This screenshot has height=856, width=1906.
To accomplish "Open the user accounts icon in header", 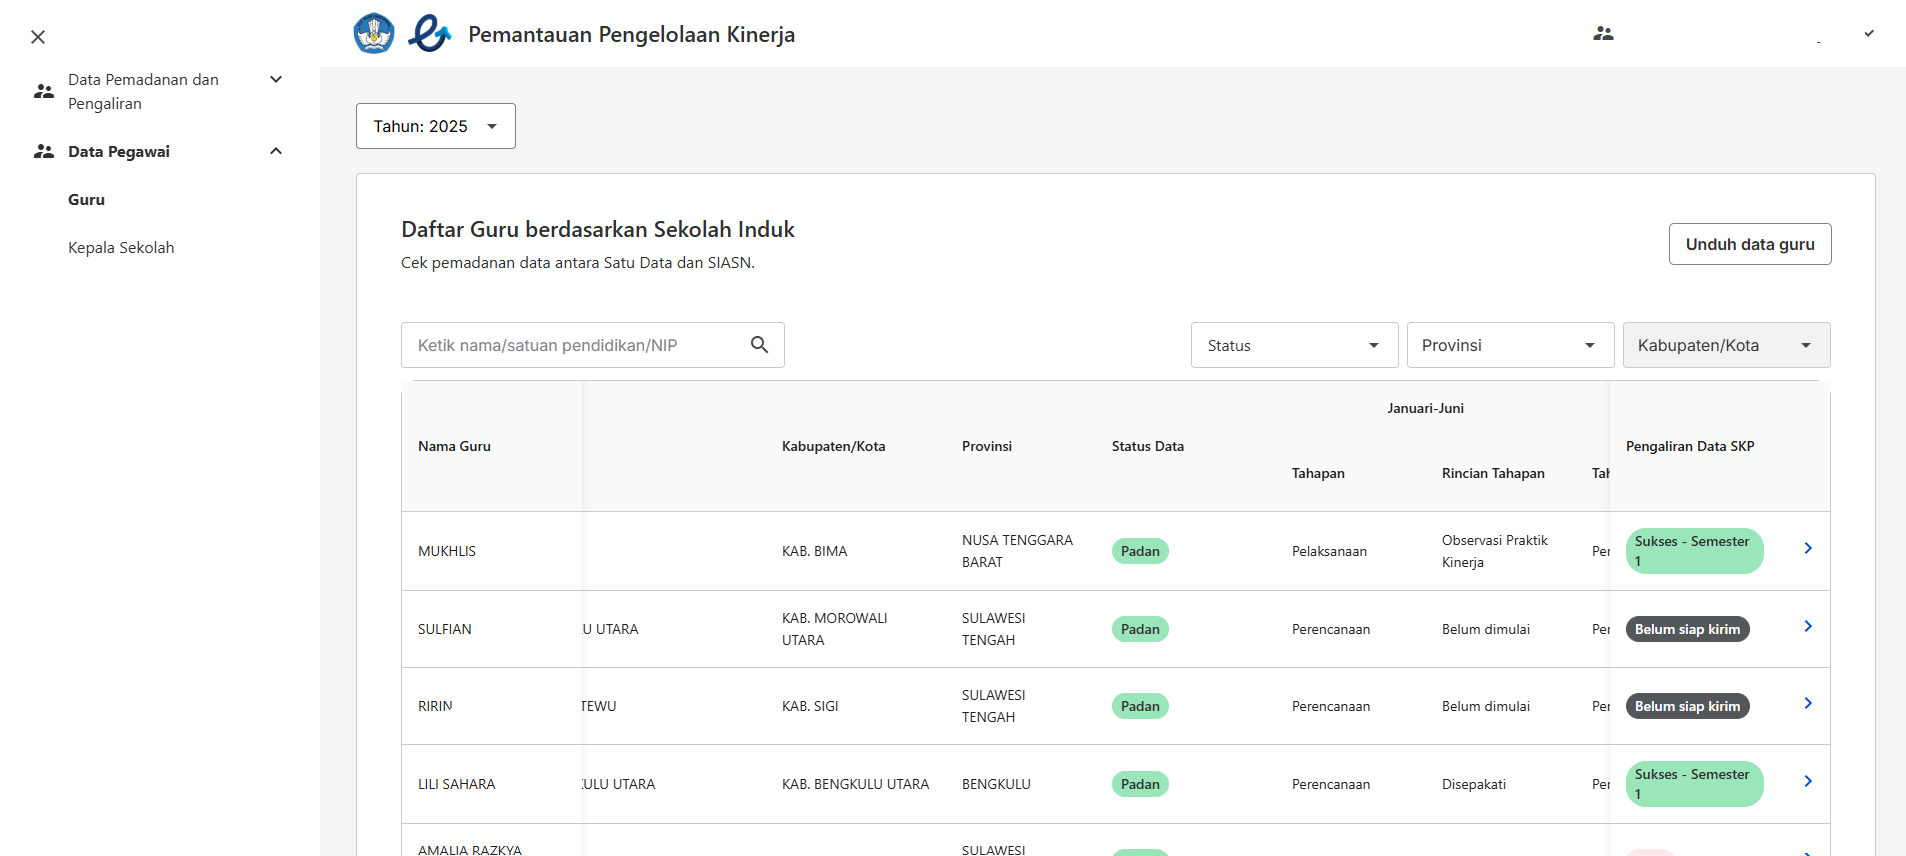I will click(x=1603, y=33).
